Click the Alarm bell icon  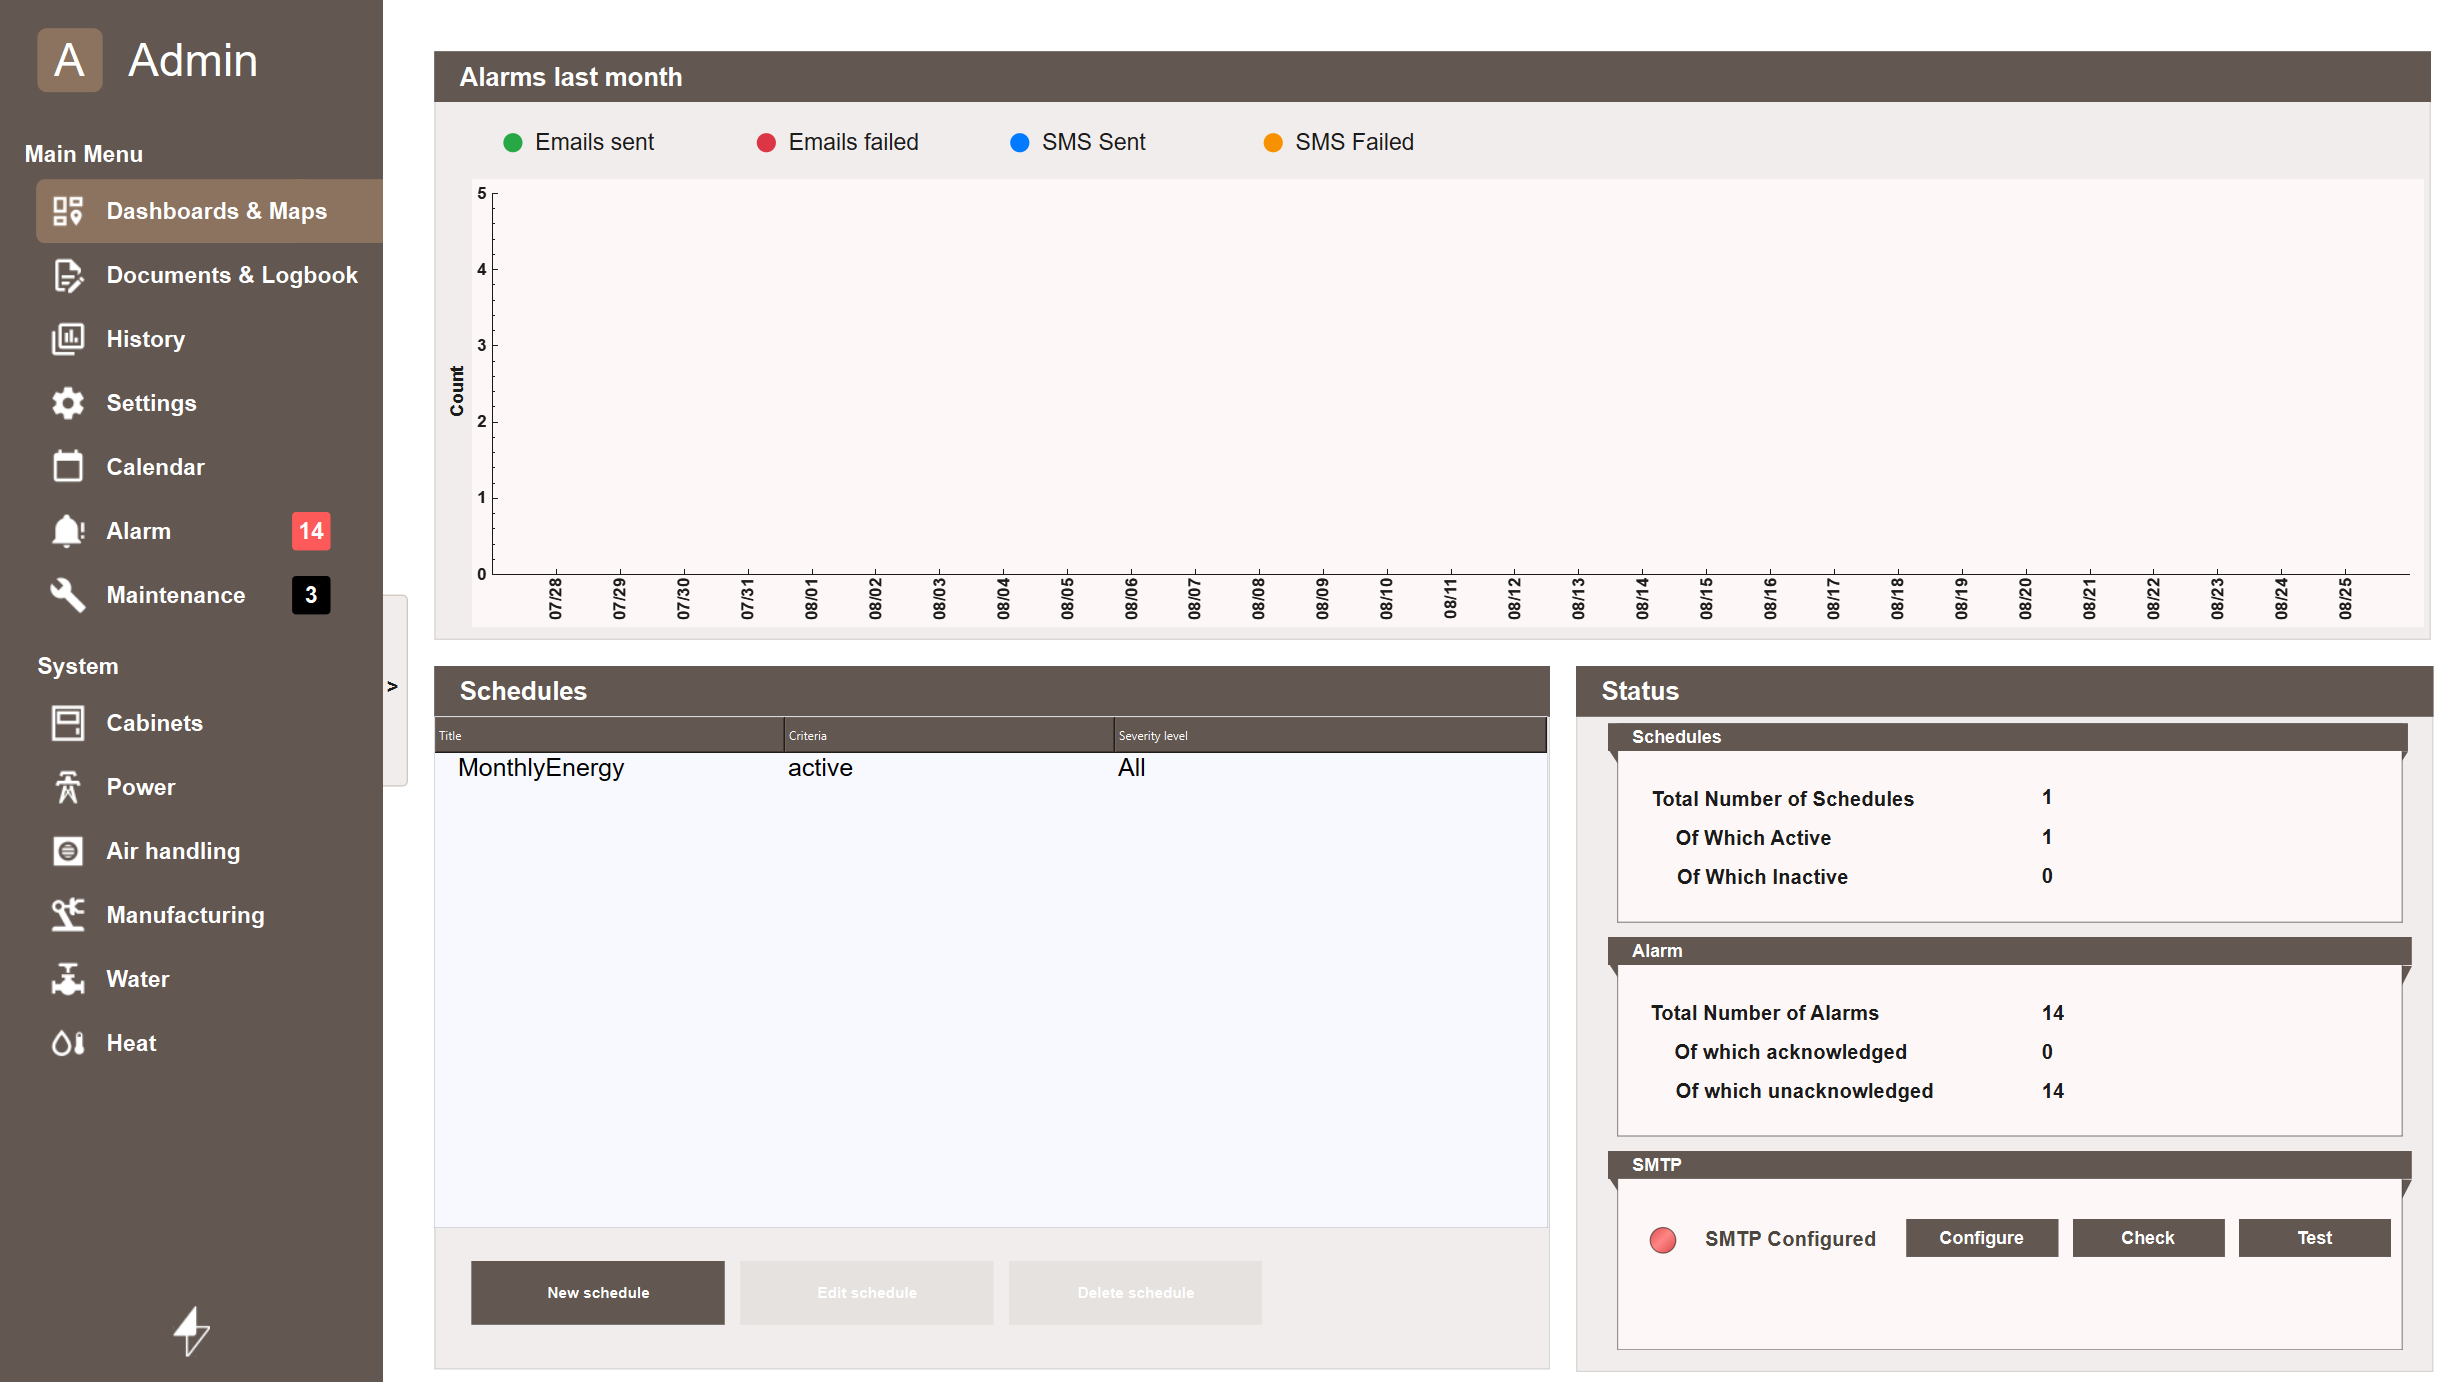[x=68, y=531]
